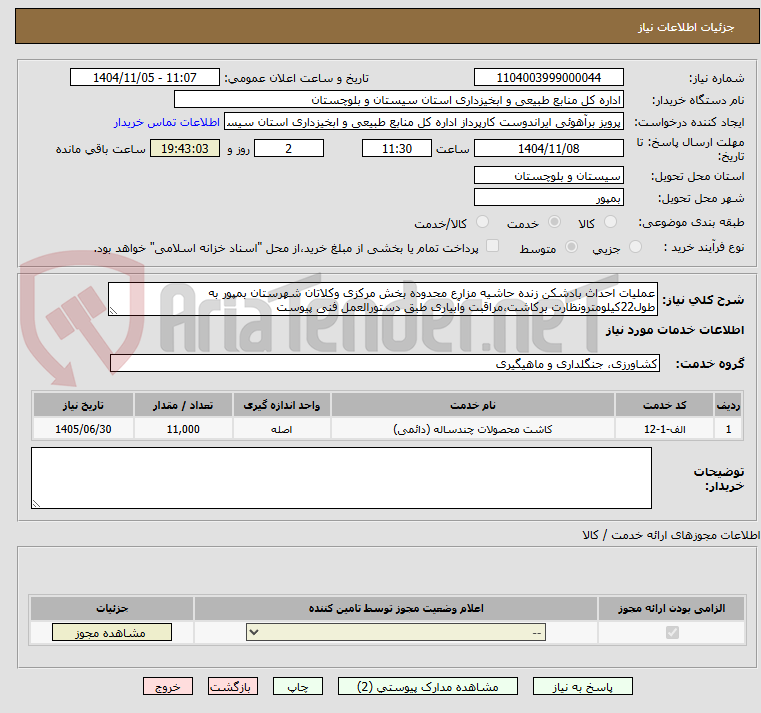The height and width of the screenshot is (713, 761).
Task: Click the resize handle of توضیحات خریدار box
Action: tap(36, 504)
